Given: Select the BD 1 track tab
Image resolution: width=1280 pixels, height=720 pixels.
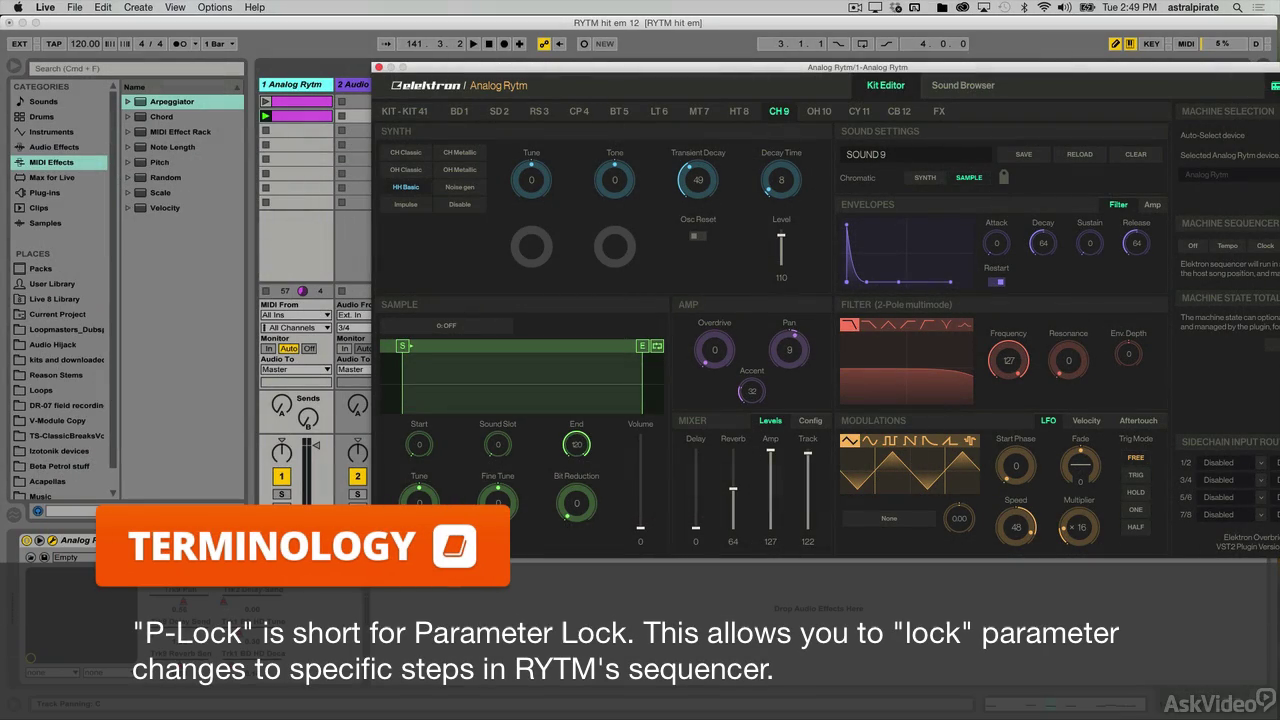Looking at the screenshot, I should point(459,111).
